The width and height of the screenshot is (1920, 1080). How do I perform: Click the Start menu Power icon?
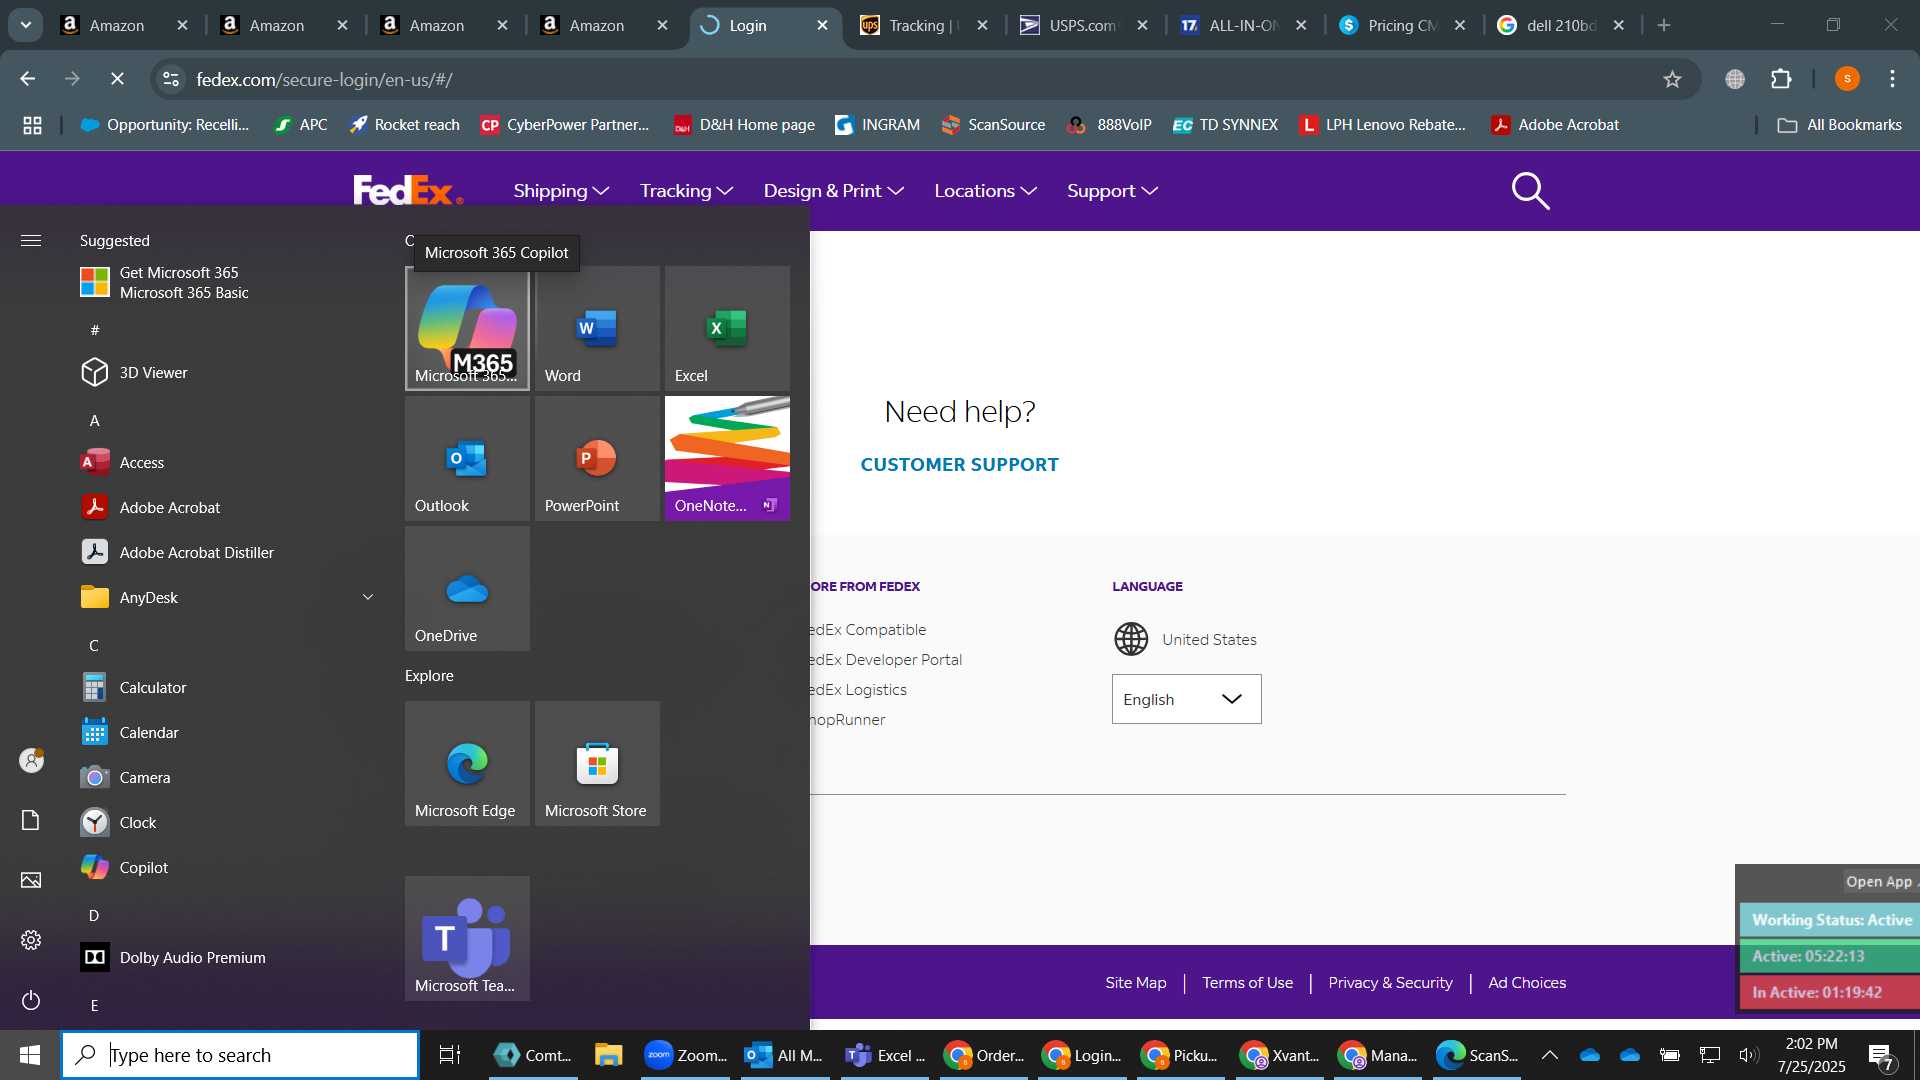[x=31, y=1000]
